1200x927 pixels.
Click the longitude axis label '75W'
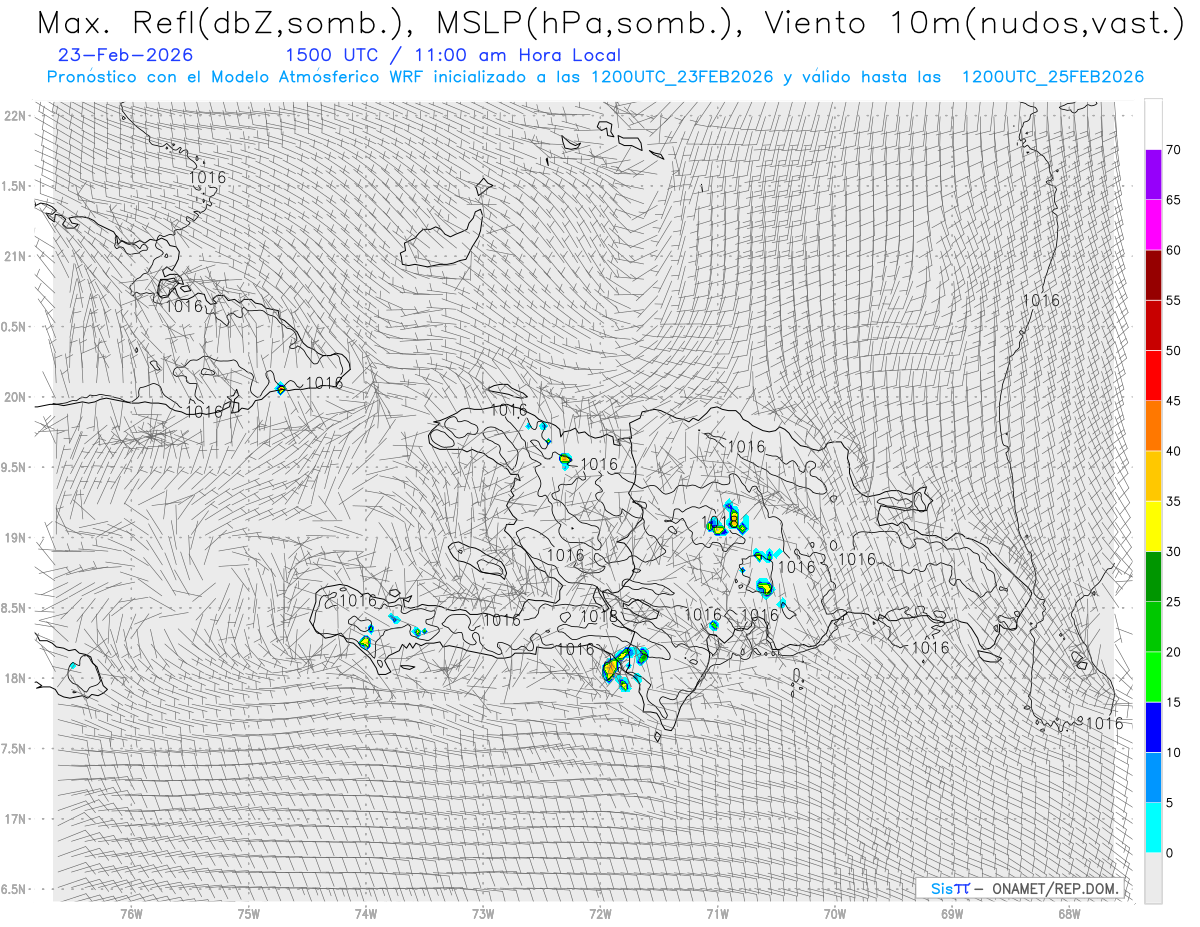248,913
